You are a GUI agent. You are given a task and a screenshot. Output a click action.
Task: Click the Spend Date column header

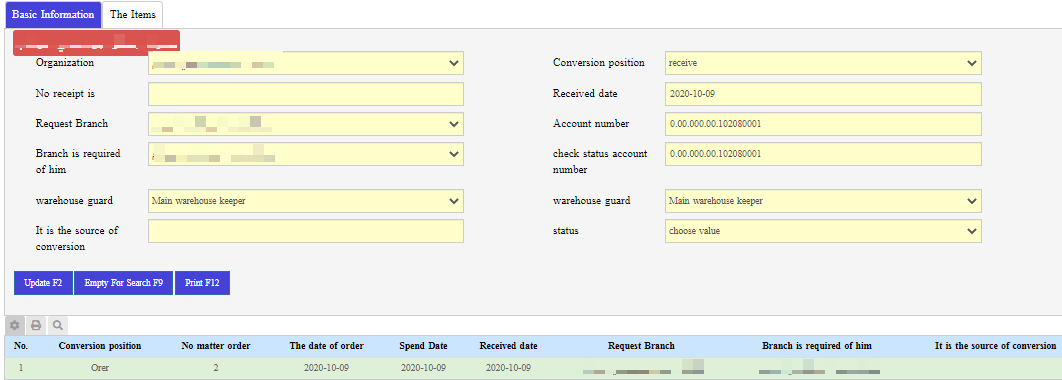(x=423, y=346)
